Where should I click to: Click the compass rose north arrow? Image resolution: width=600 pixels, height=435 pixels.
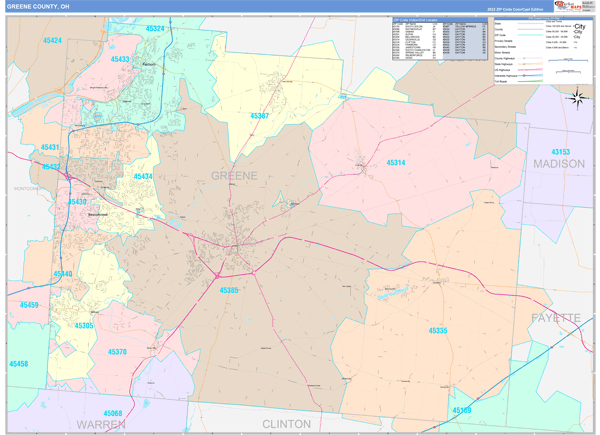(577, 97)
